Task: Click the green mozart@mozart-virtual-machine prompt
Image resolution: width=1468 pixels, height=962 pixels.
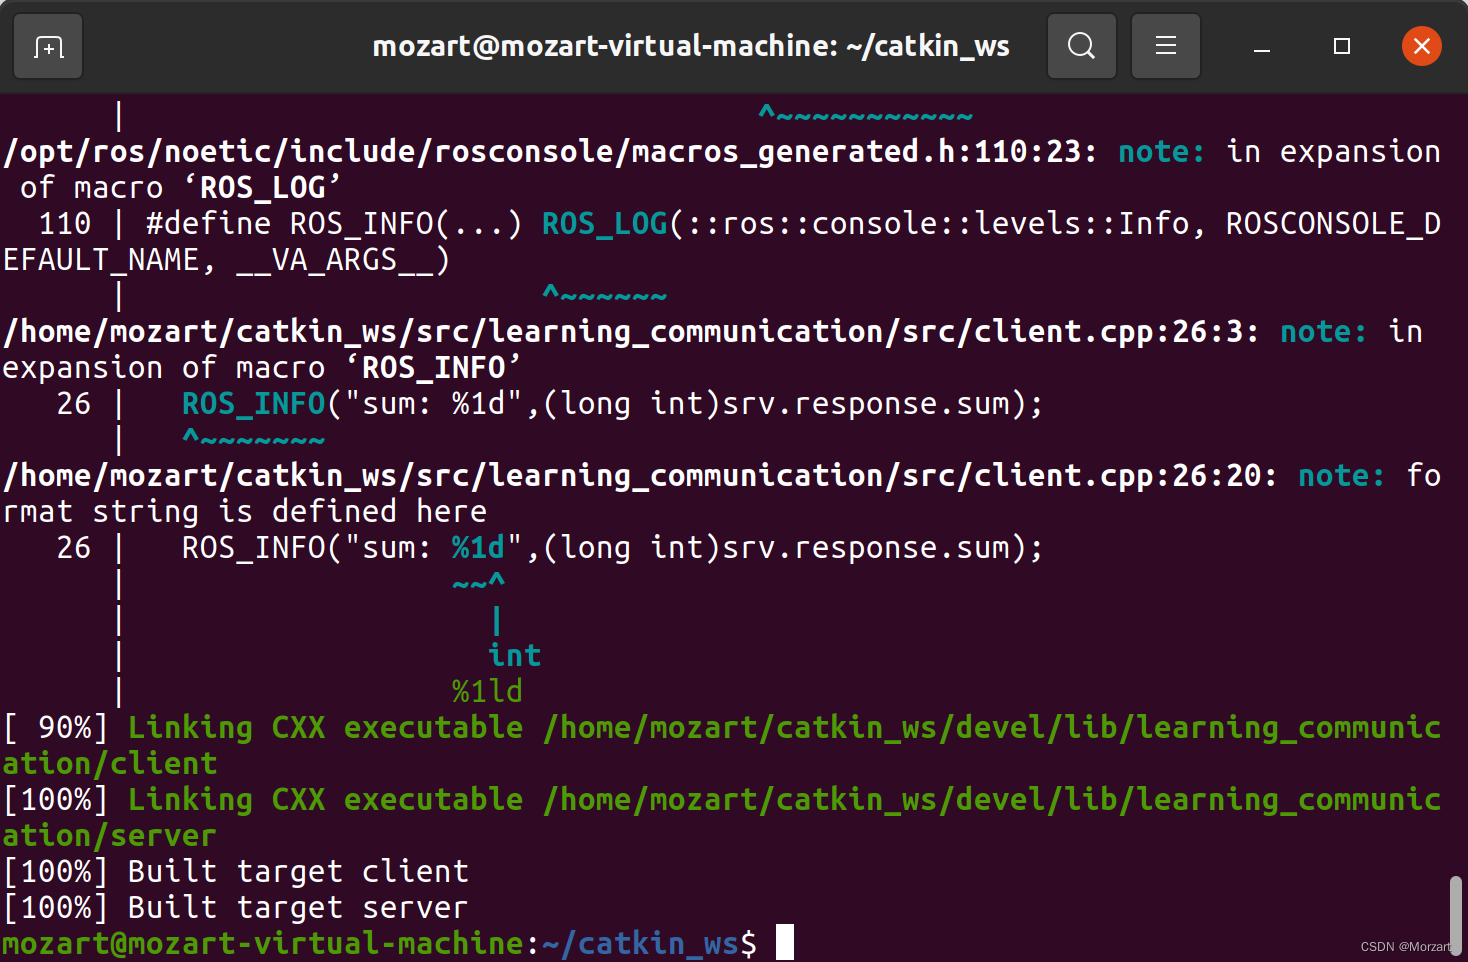Action: 263,944
